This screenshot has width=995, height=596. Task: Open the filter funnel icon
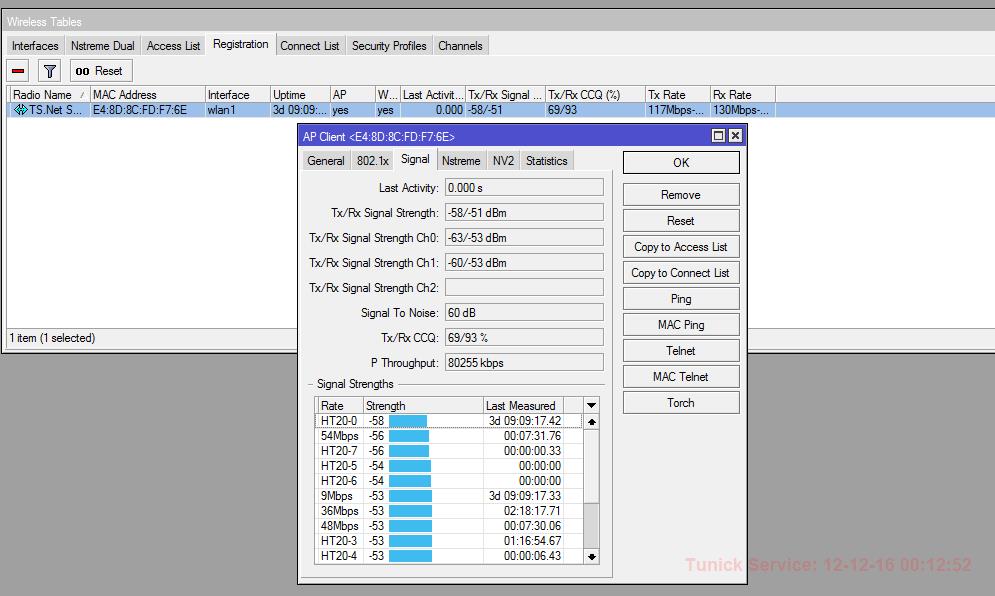[49, 71]
